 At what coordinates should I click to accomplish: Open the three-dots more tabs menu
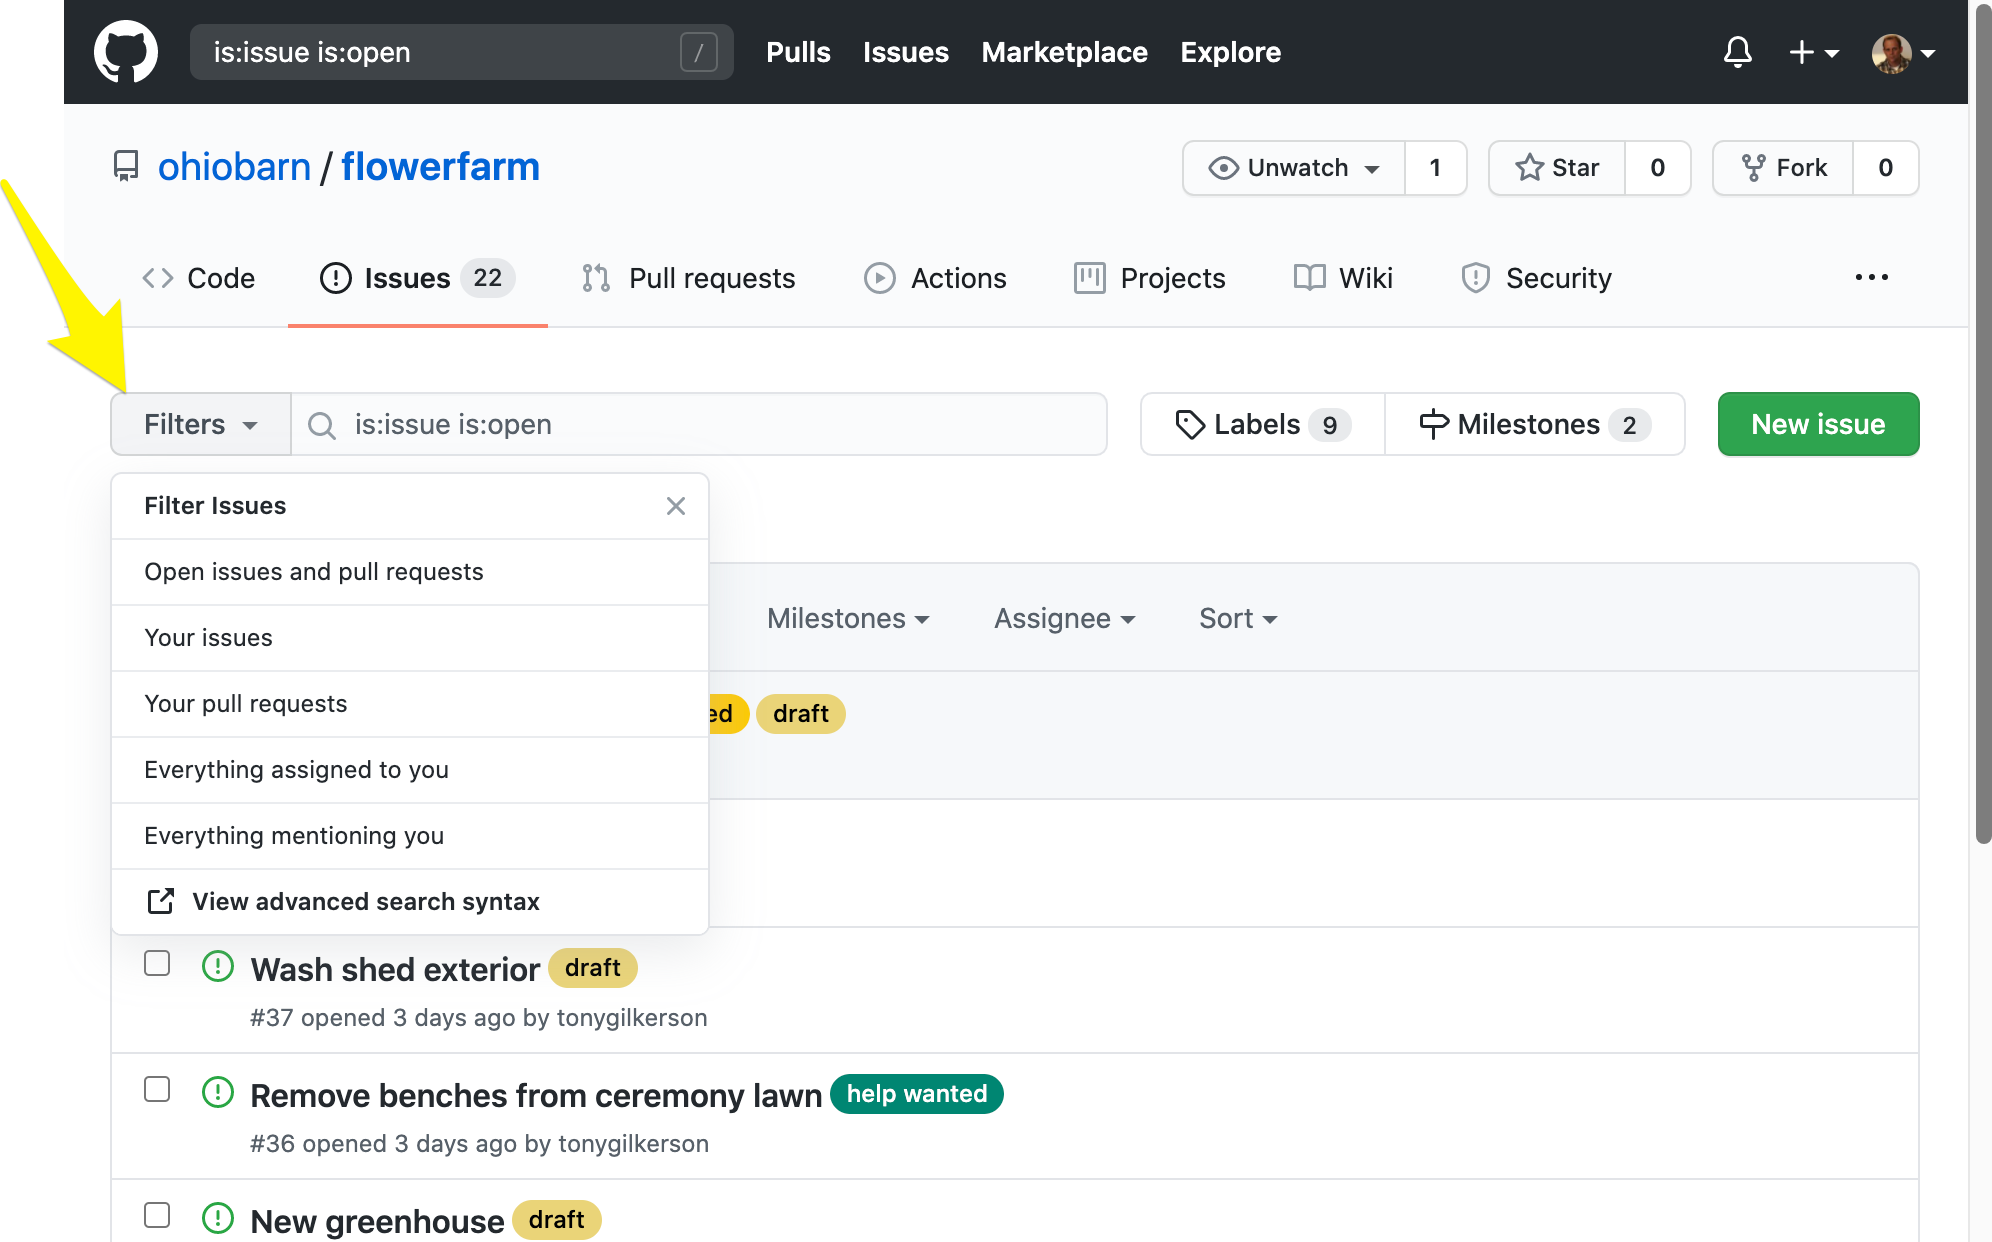(x=1872, y=277)
